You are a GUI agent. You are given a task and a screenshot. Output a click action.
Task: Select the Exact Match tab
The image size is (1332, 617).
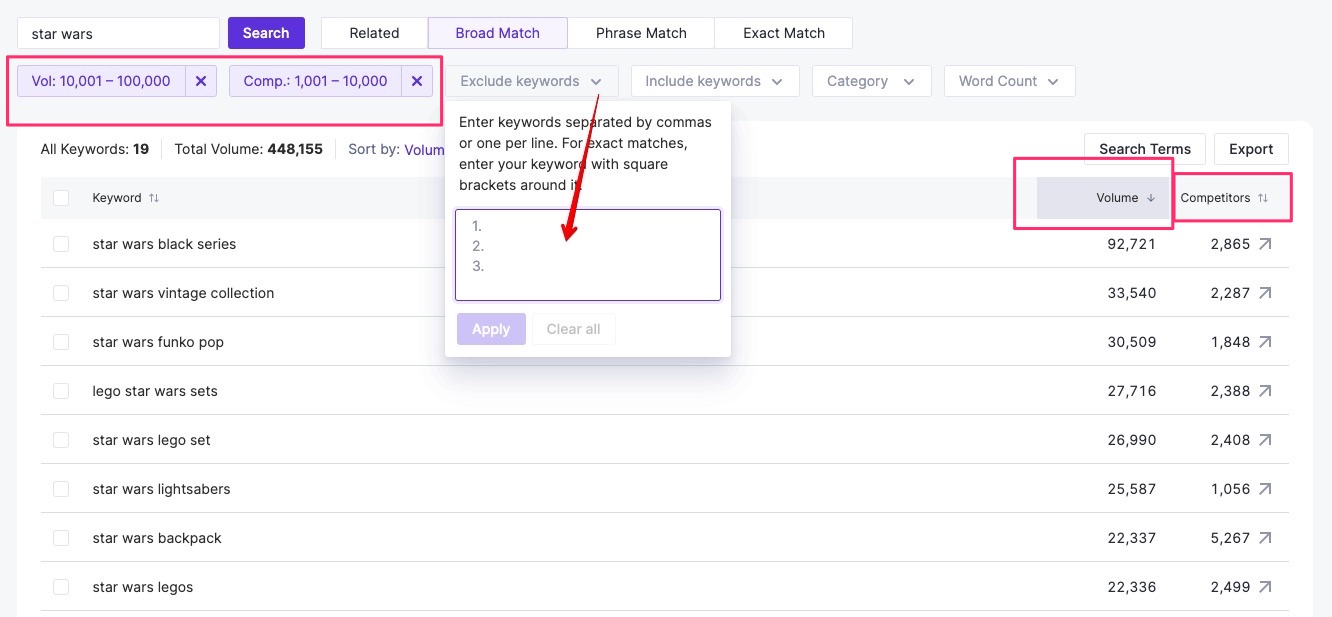point(783,33)
